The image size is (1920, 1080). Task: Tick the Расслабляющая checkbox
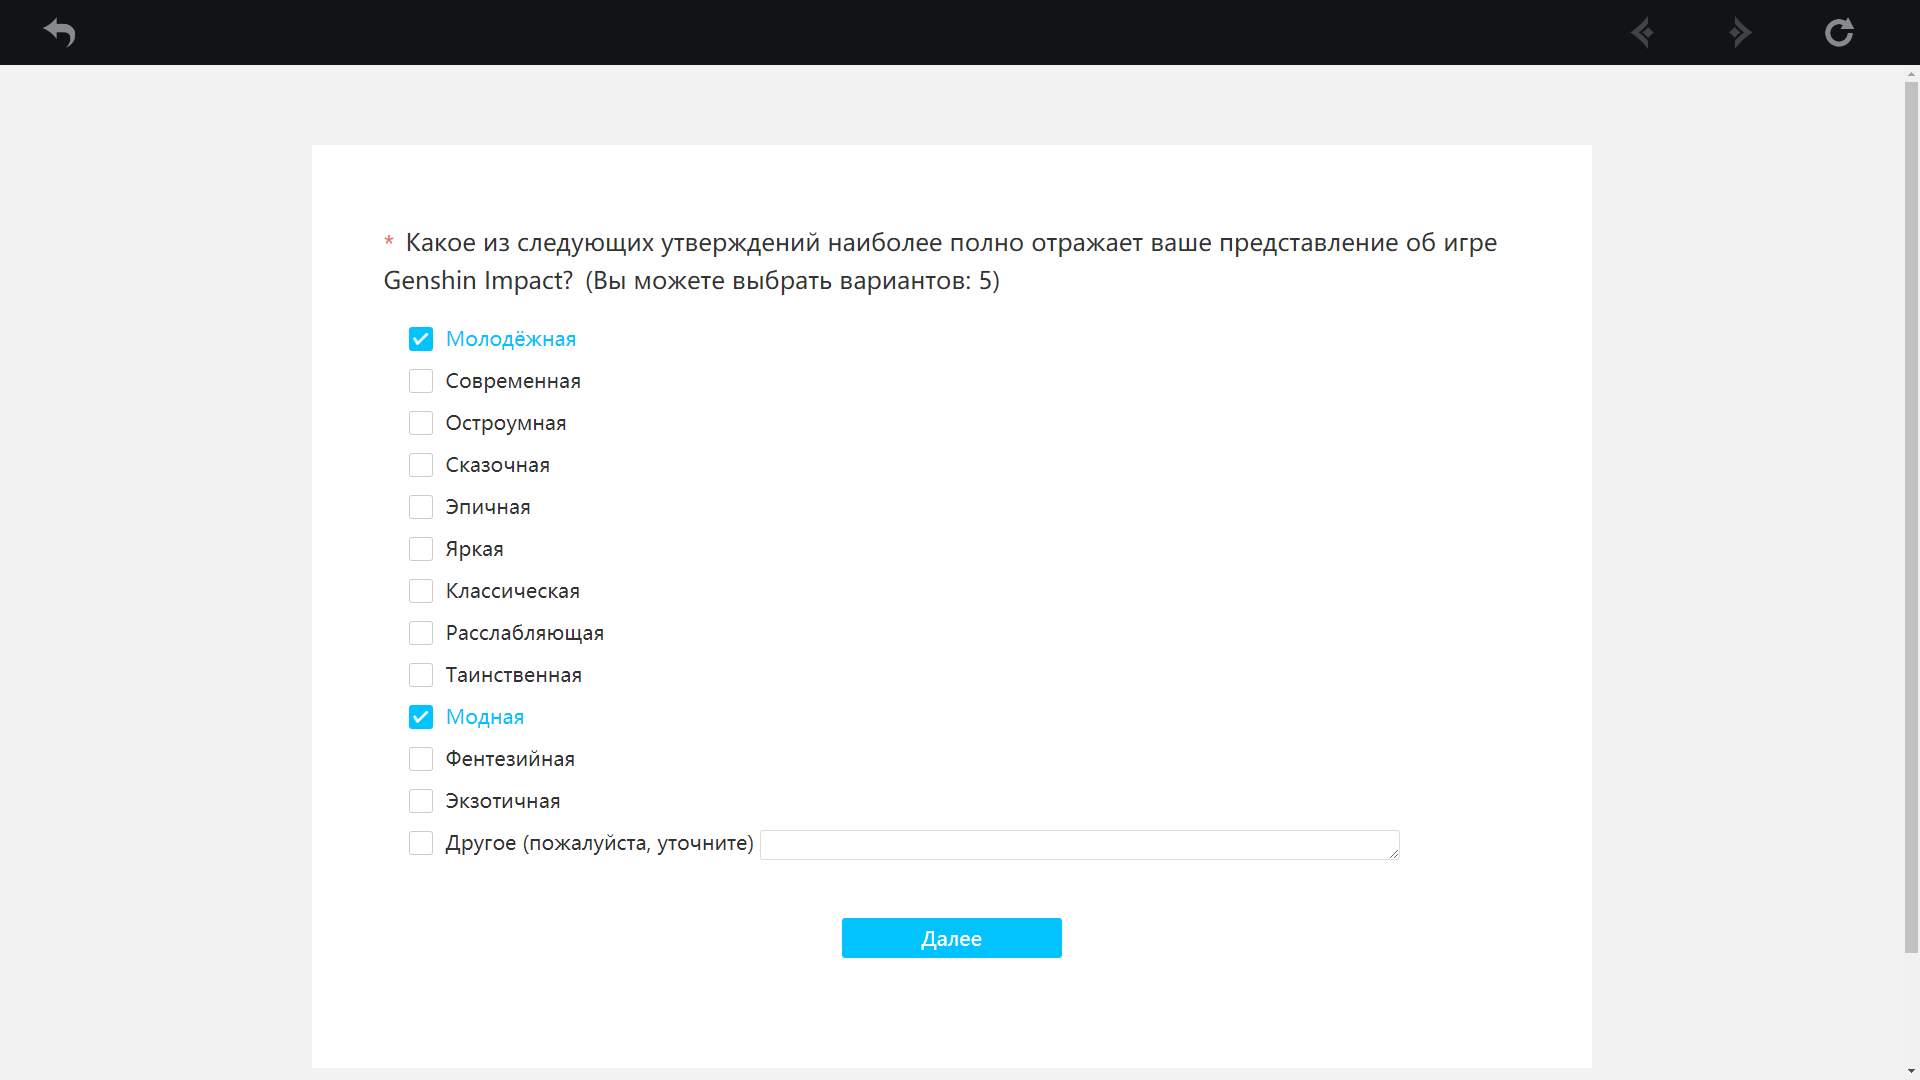pos(421,633)
